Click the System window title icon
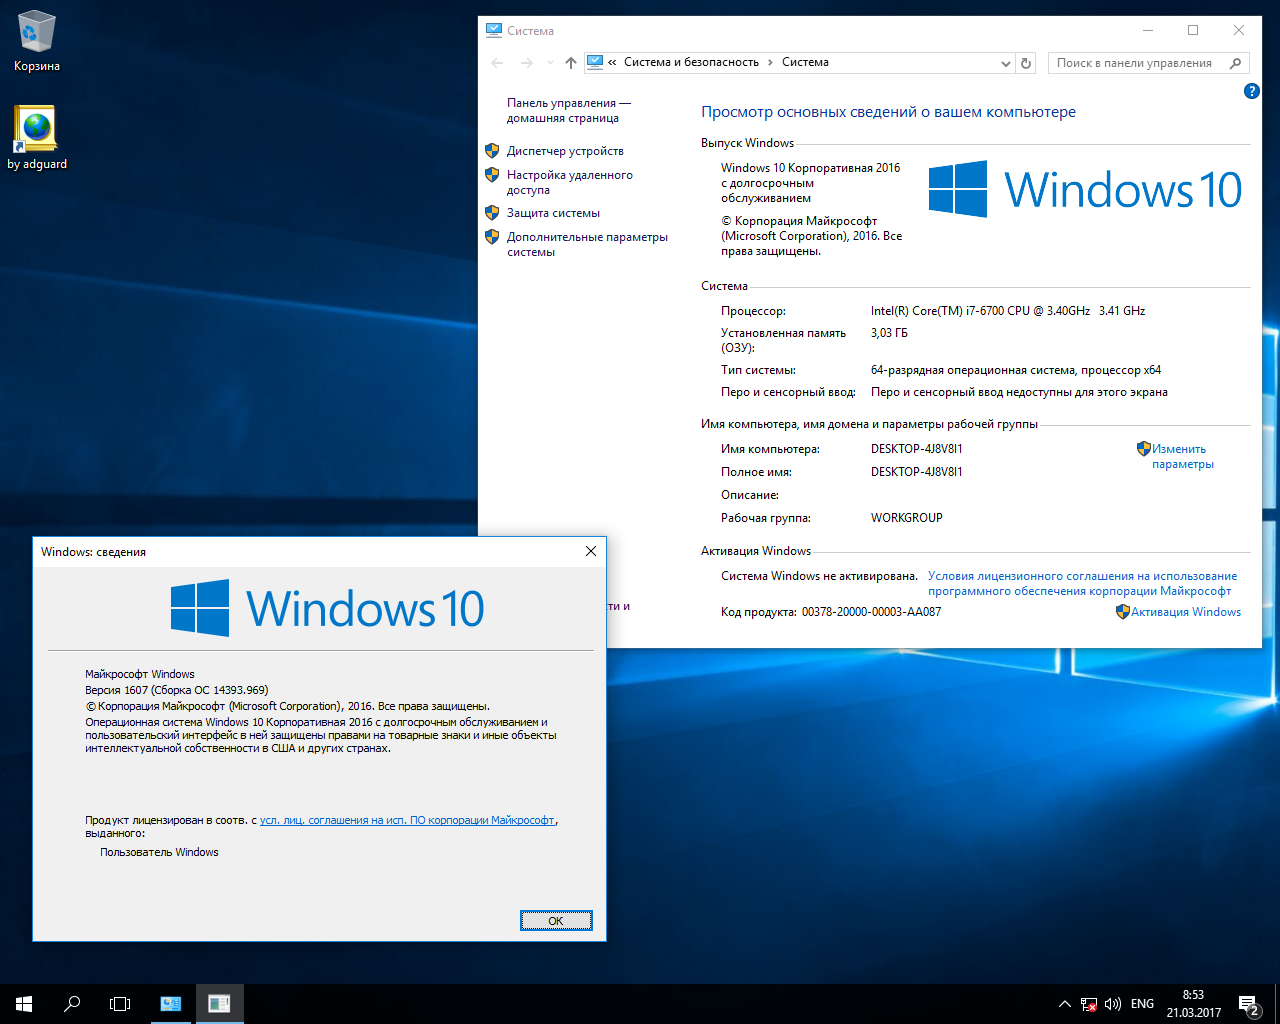The height and width of the screenshot is (1024, 1280). [x=494, y=30]
